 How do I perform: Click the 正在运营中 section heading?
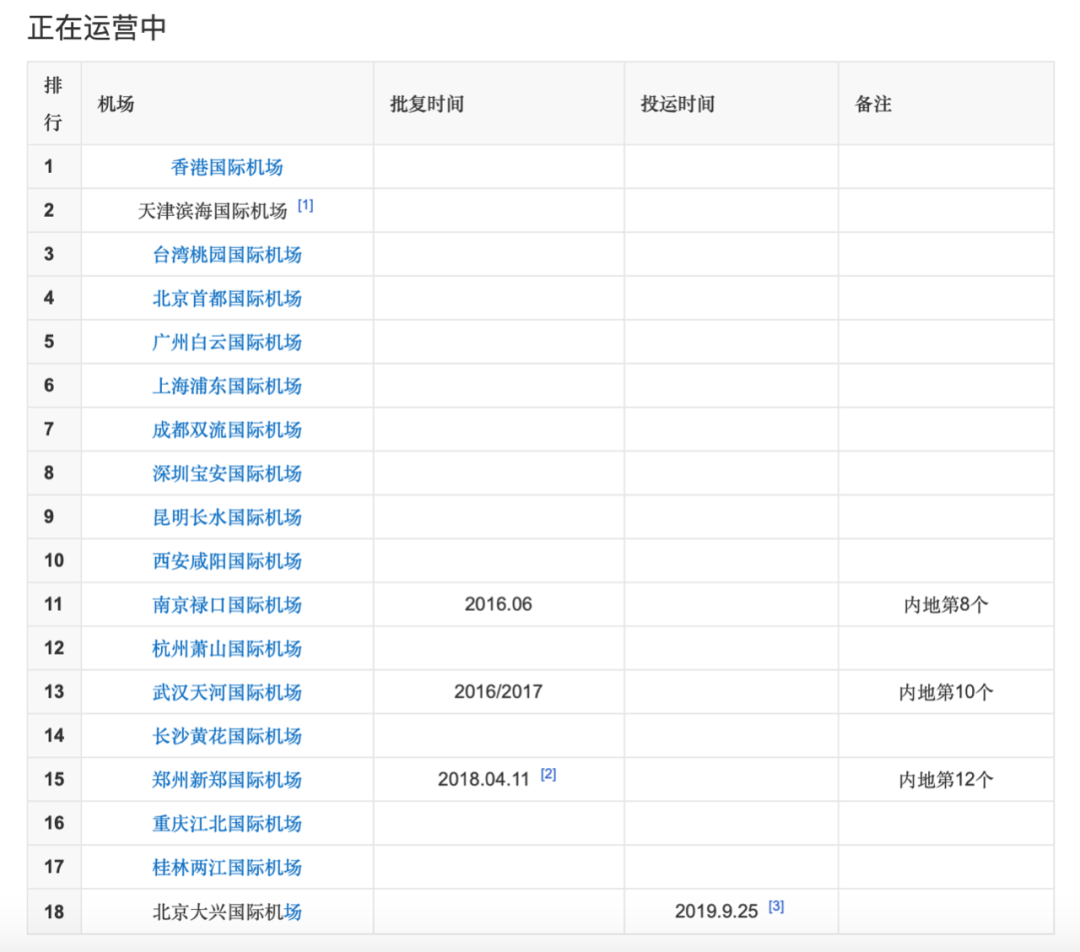97,28
